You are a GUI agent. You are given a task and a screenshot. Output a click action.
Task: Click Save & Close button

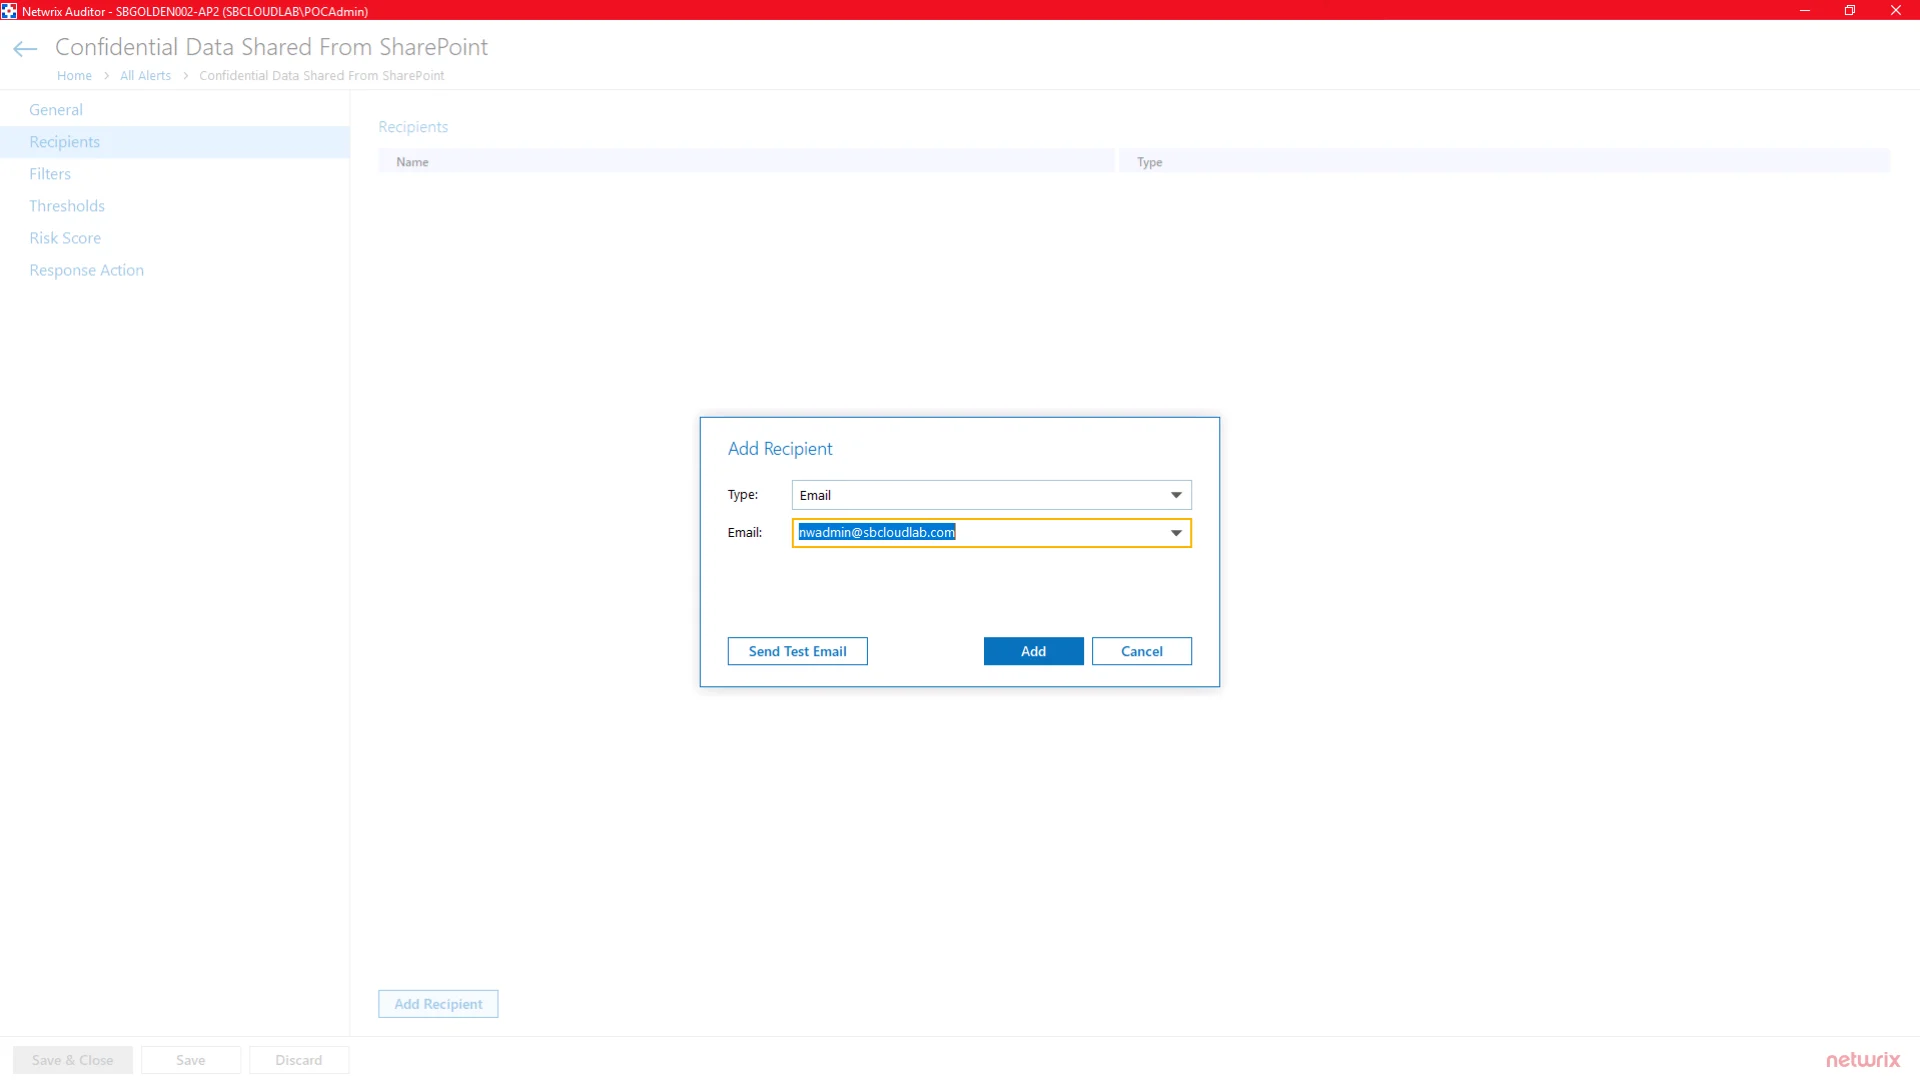[x=72, y=1060]
